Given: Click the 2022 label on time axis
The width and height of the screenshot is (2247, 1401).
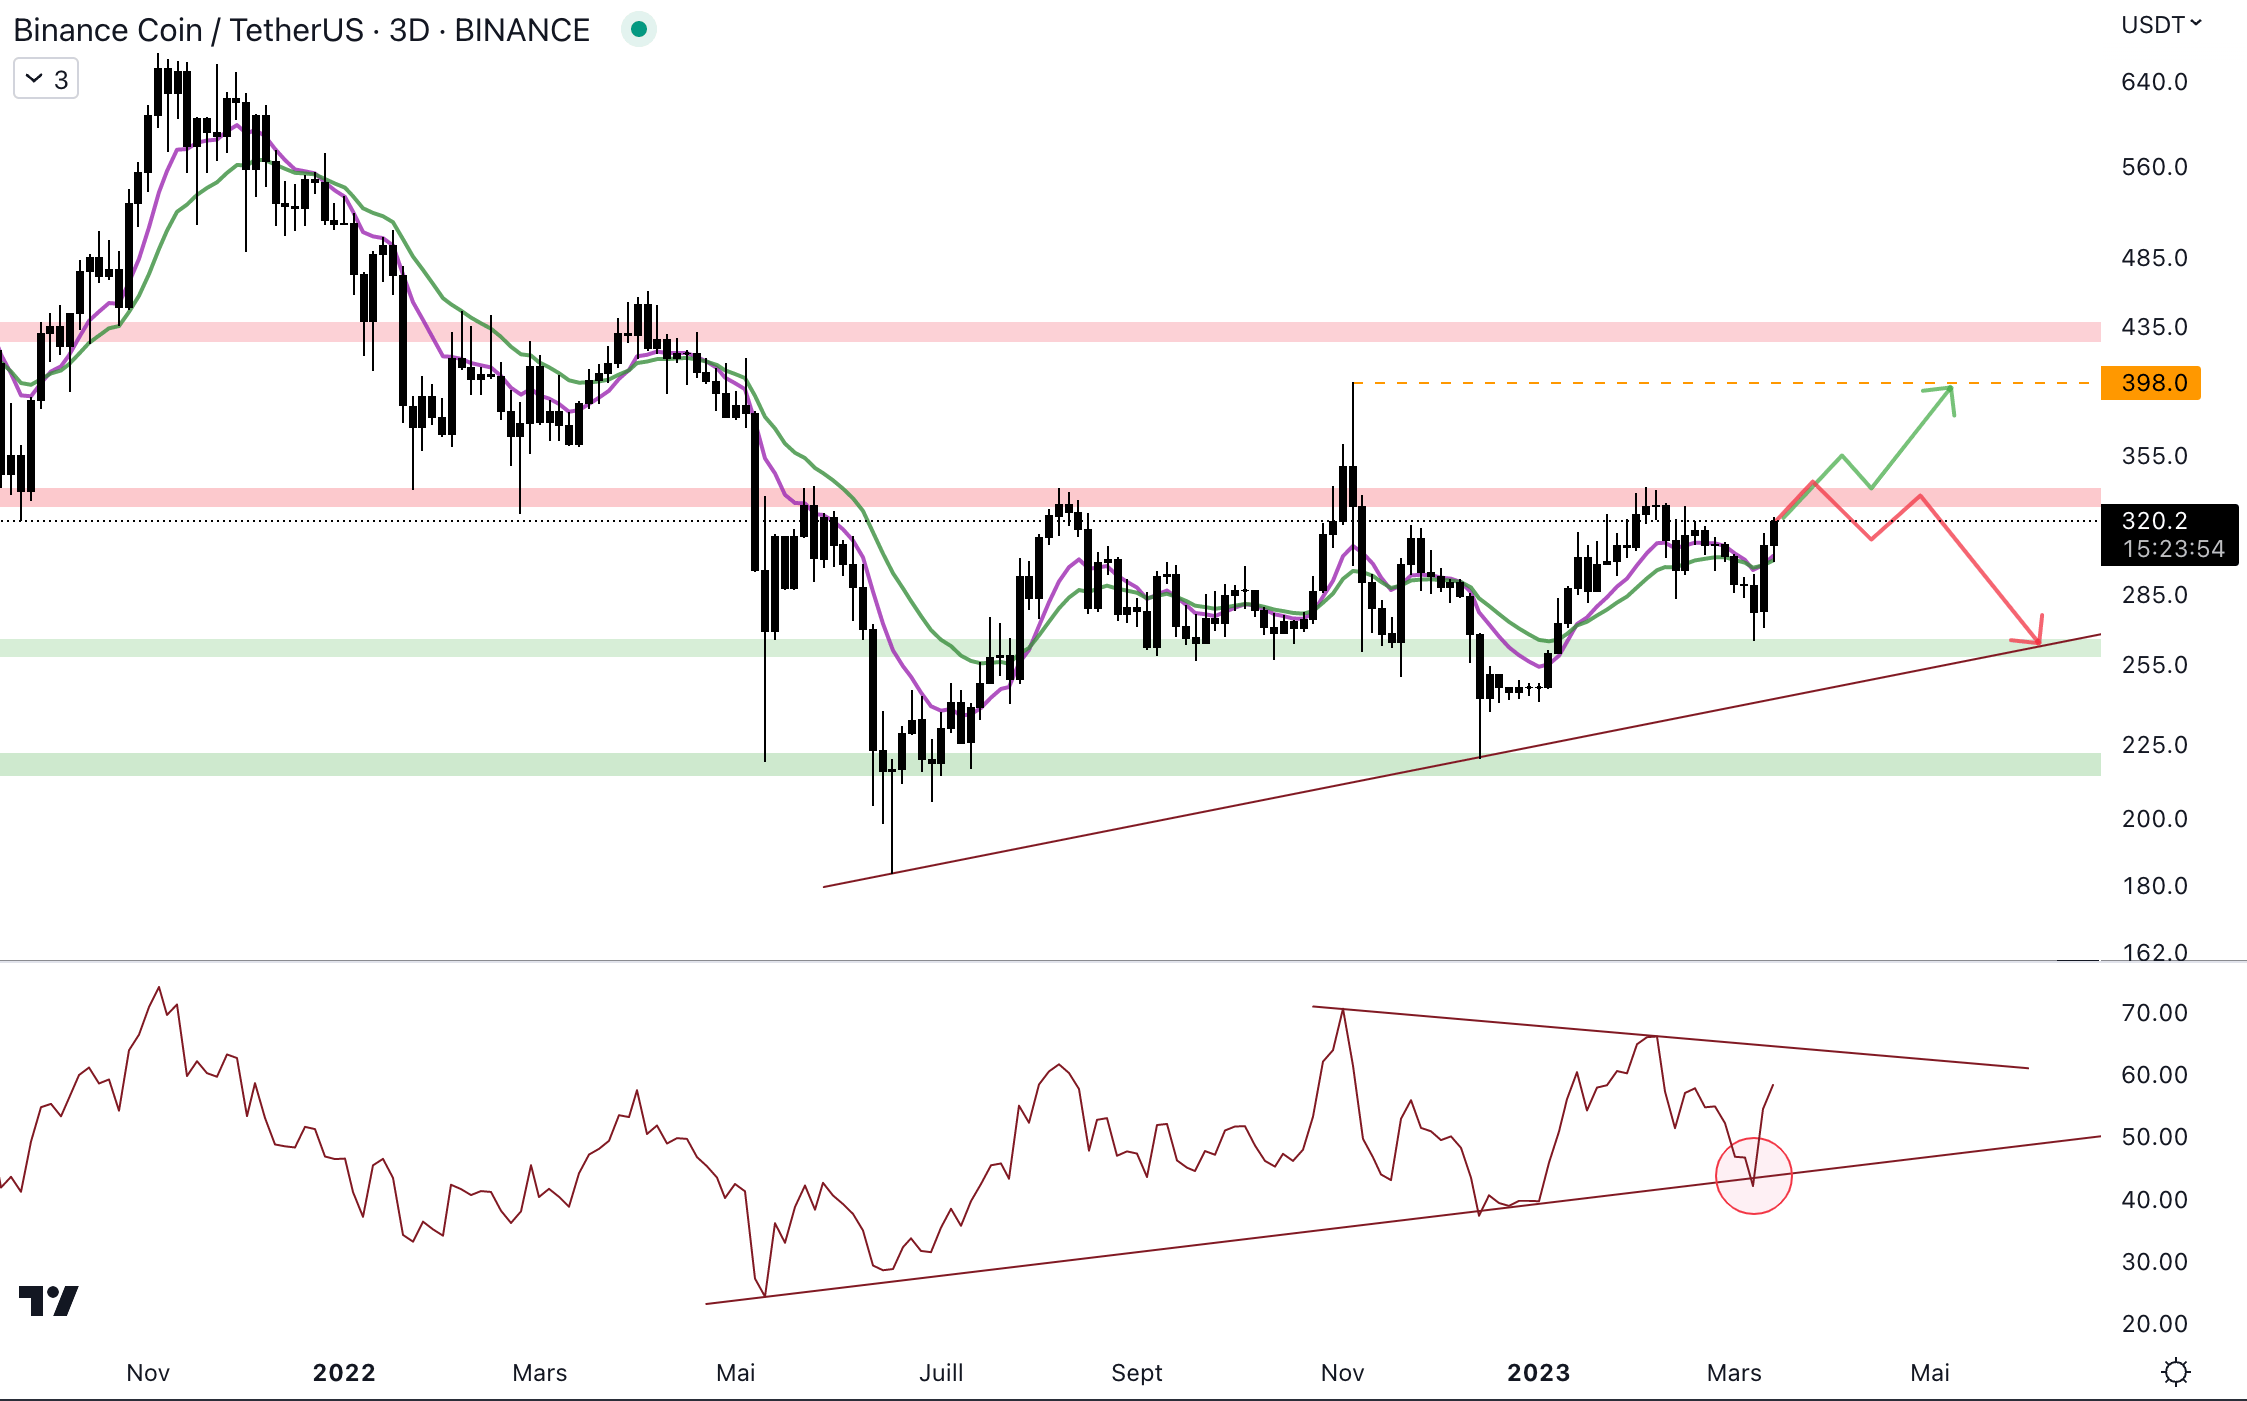Looking at the screenshot, I should click(343, 1373).
